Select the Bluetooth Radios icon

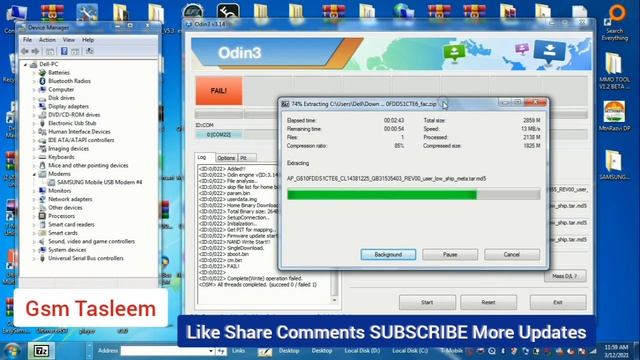point(42,81)
